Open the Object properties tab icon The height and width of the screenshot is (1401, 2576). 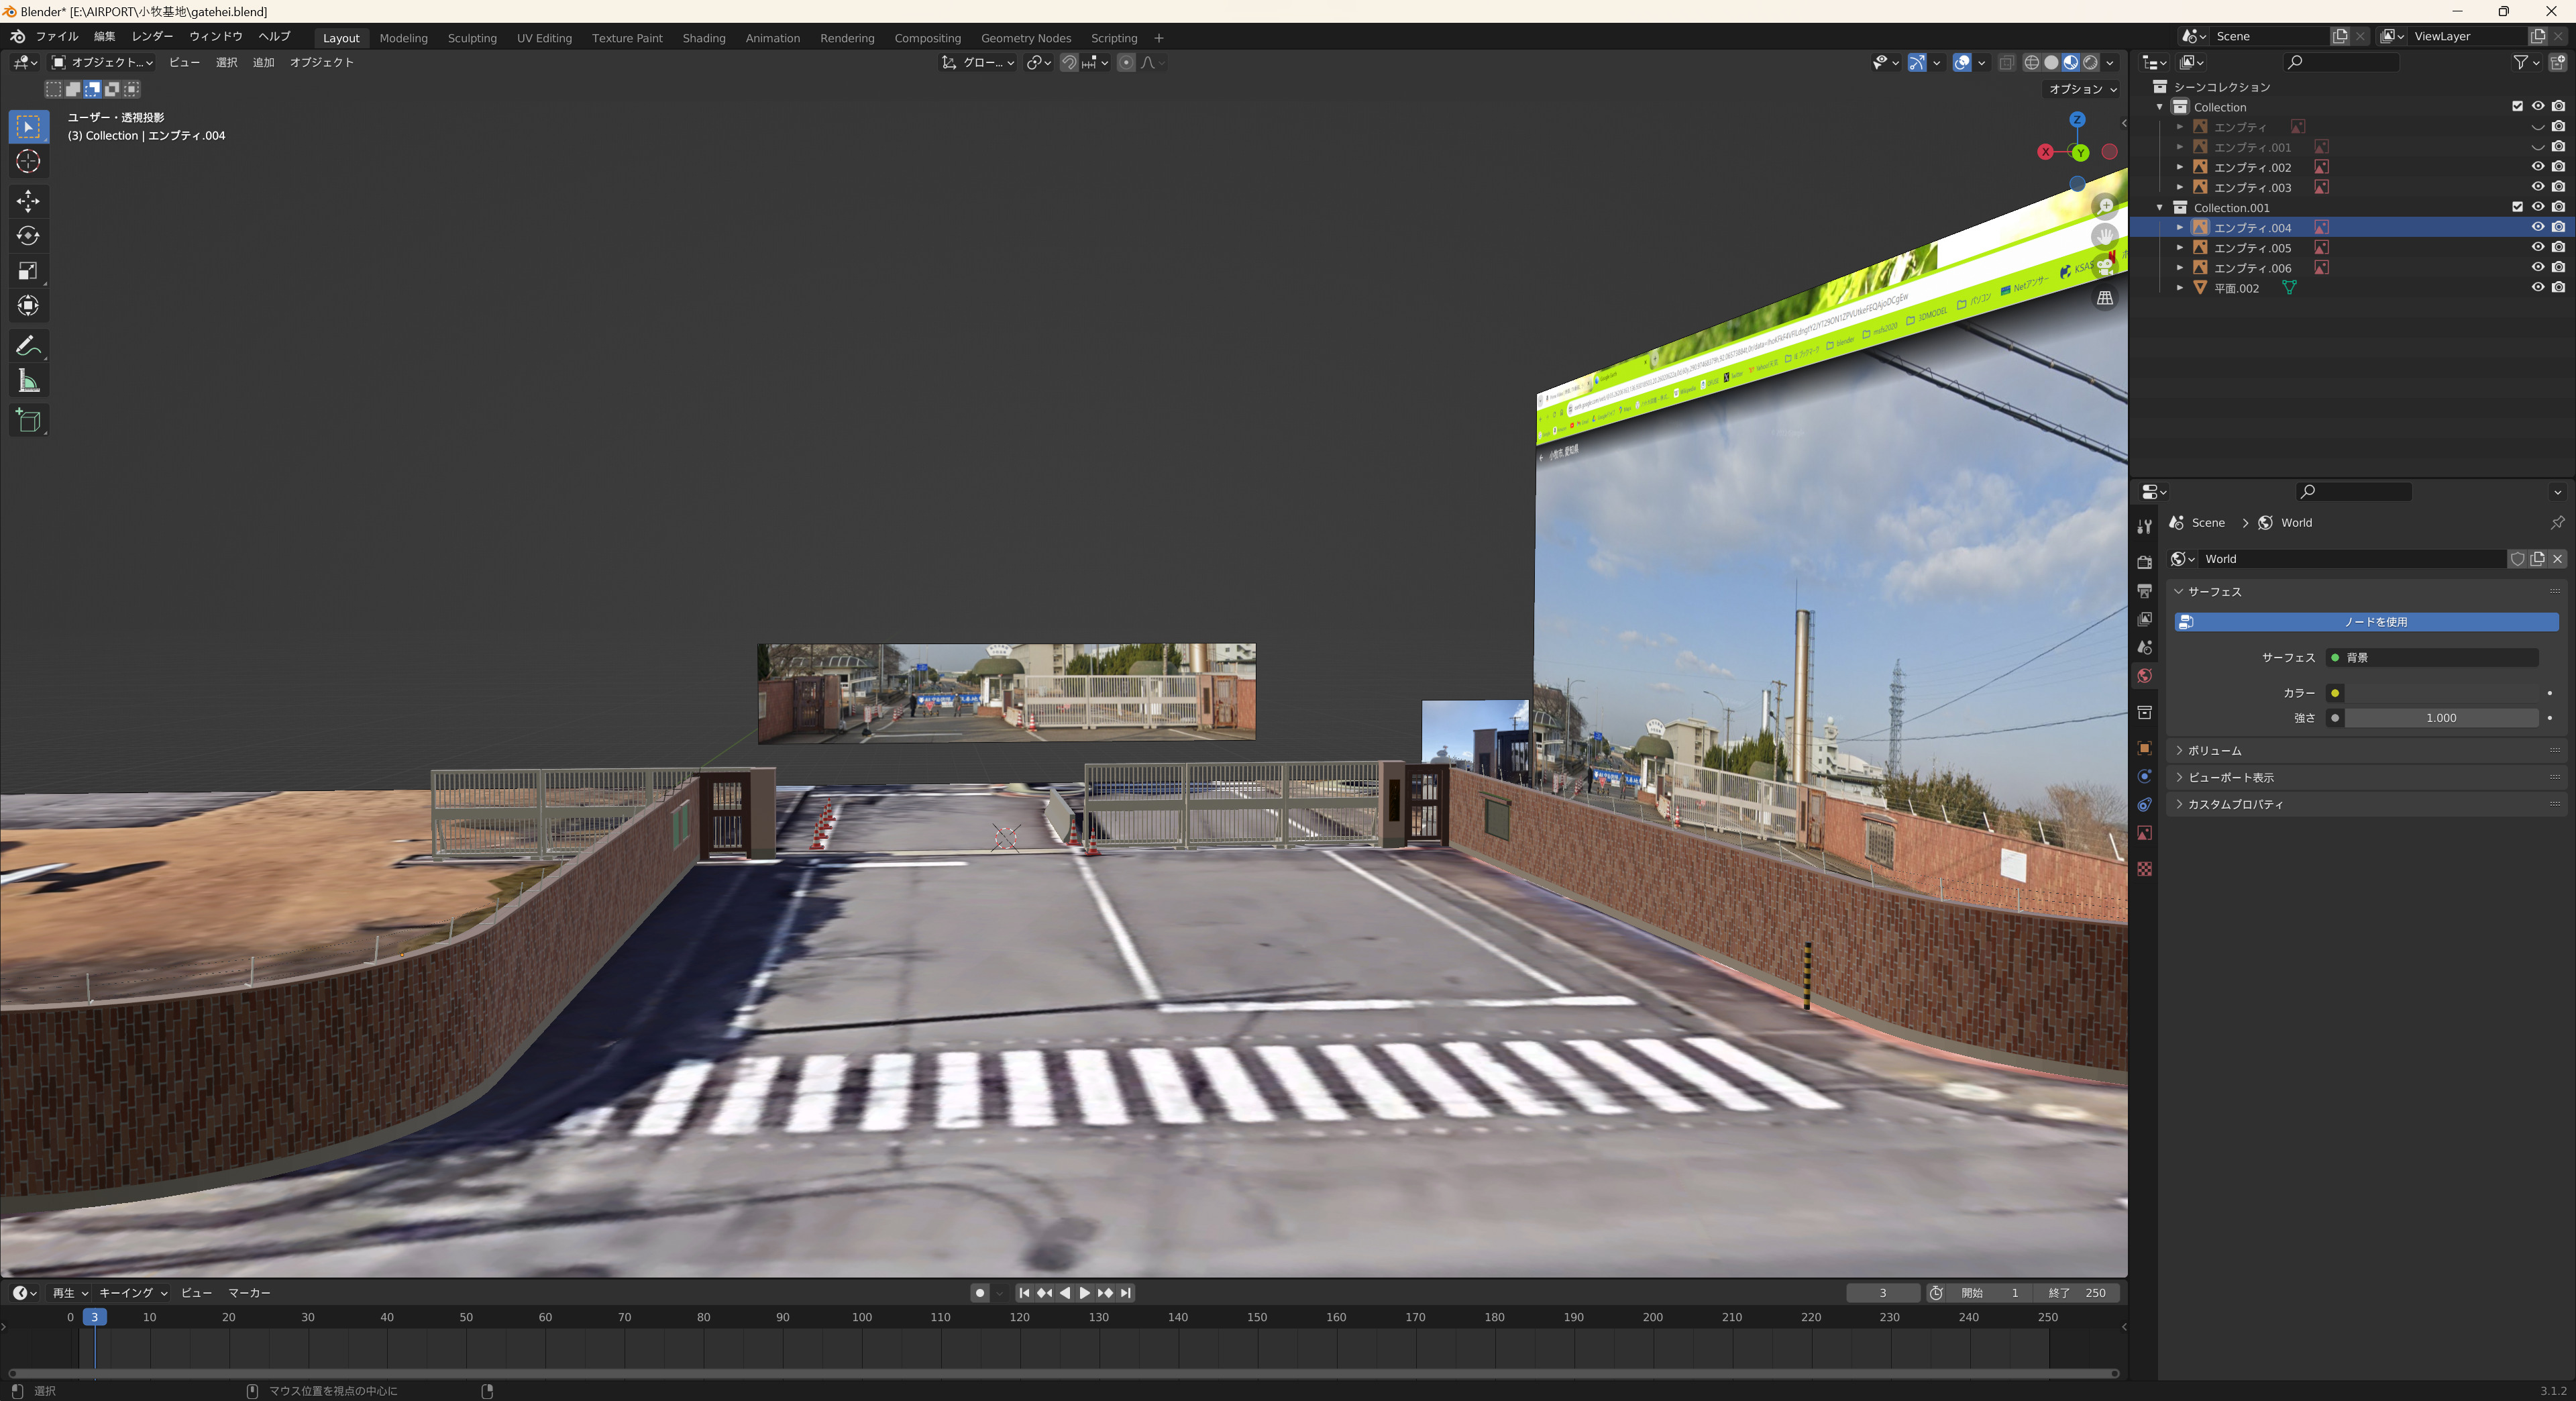(x=2144, y=748)
